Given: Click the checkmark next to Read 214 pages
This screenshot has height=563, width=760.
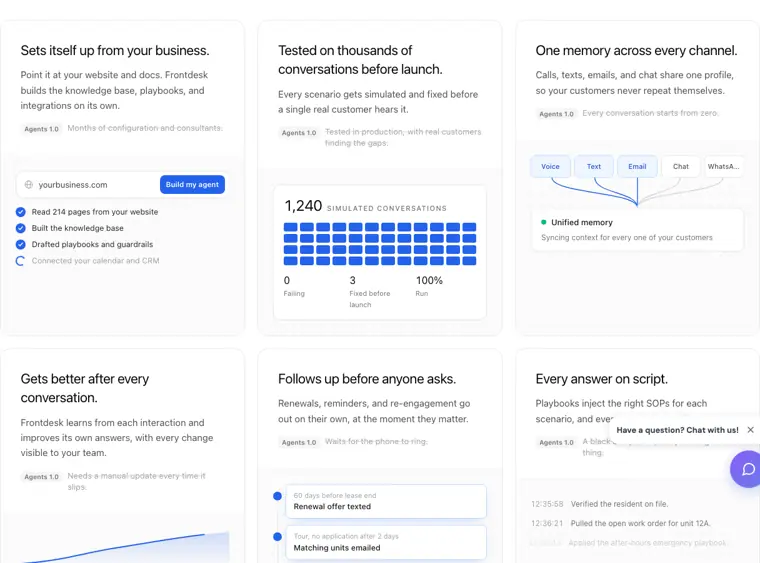Looking at the screenshot, I should pos(20,212).
